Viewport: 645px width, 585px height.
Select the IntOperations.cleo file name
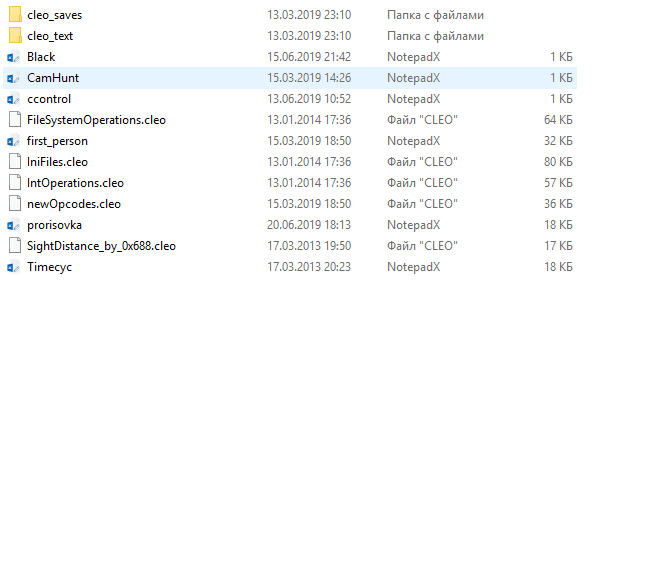[x=75, y=183]
